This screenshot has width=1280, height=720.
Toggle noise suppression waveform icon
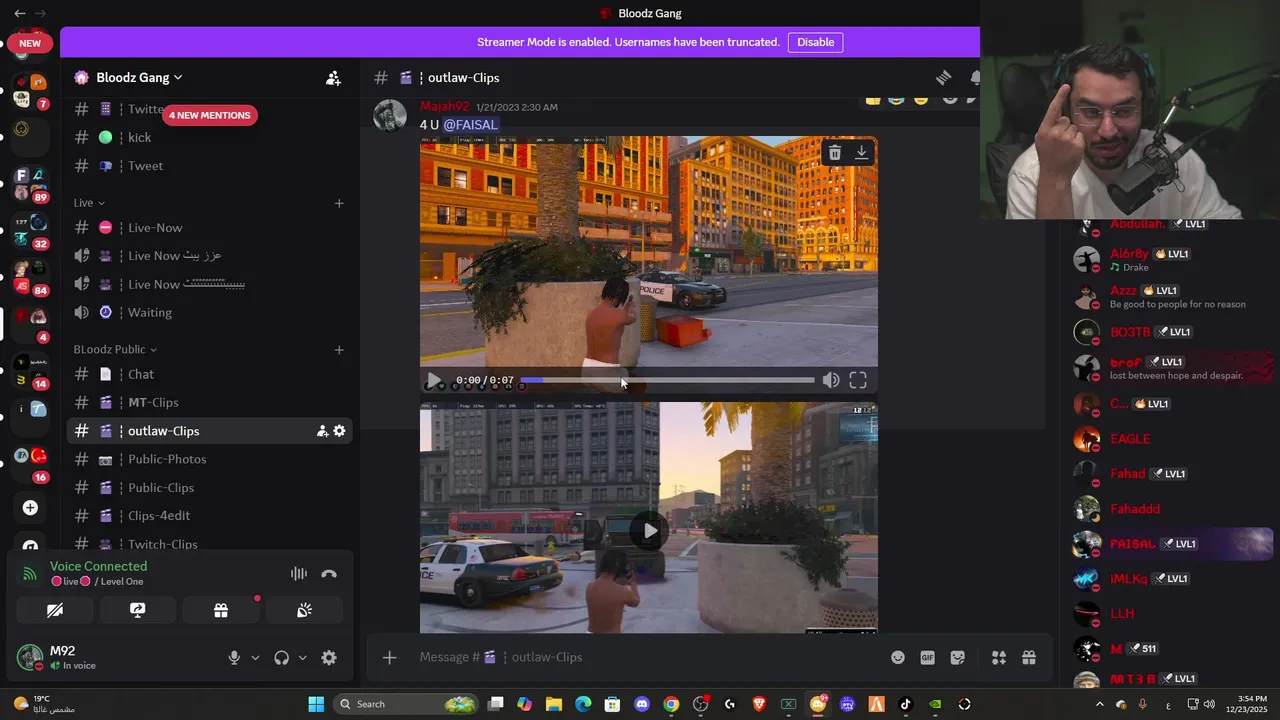(x=298, y=574)
